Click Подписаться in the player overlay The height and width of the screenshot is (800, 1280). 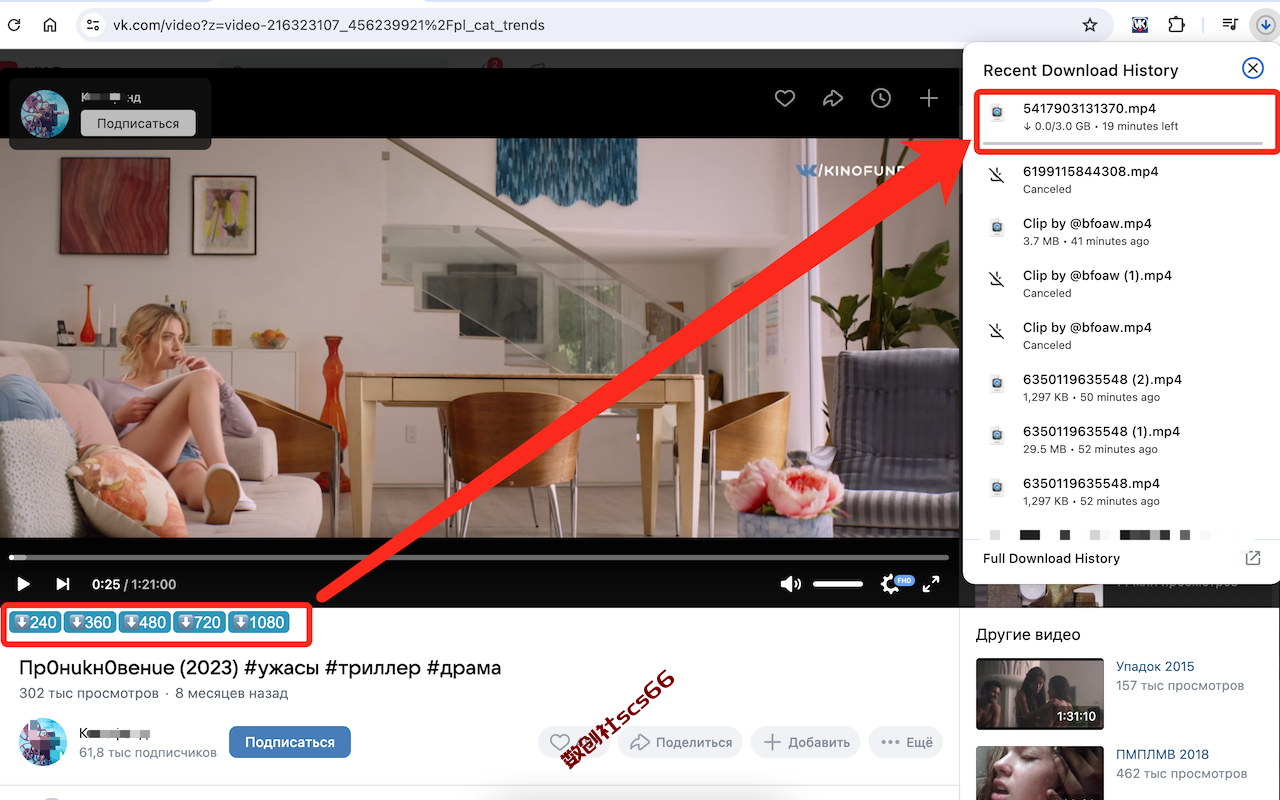tap(138, 123)
